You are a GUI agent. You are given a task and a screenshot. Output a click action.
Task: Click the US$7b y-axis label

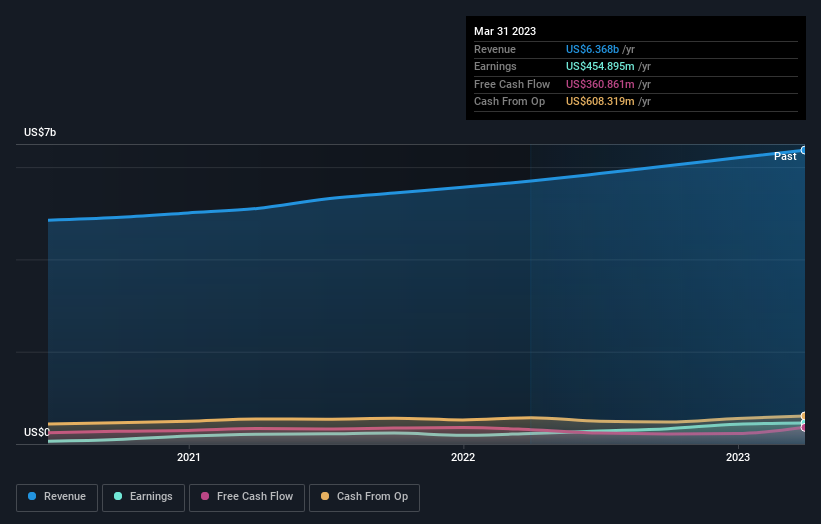[40, 132]
